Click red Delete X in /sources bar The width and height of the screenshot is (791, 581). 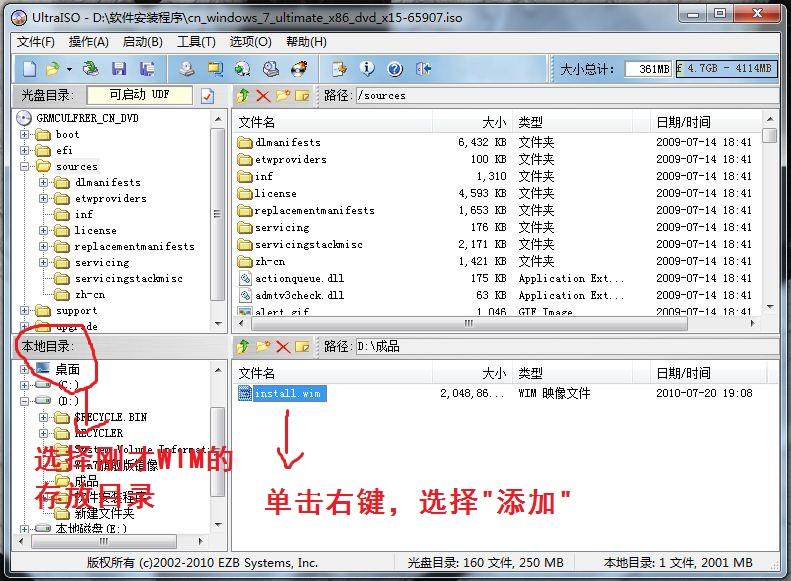(x=263, y=95)
